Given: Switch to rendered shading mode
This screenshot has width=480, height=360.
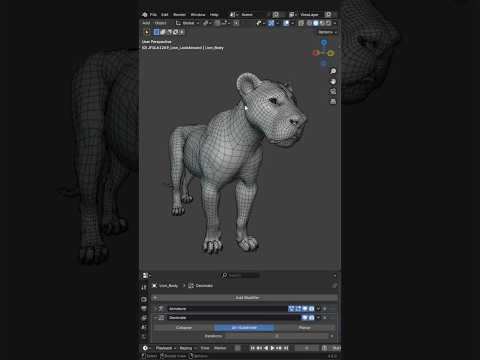Looking at the screenshot, I should point(328,23).
